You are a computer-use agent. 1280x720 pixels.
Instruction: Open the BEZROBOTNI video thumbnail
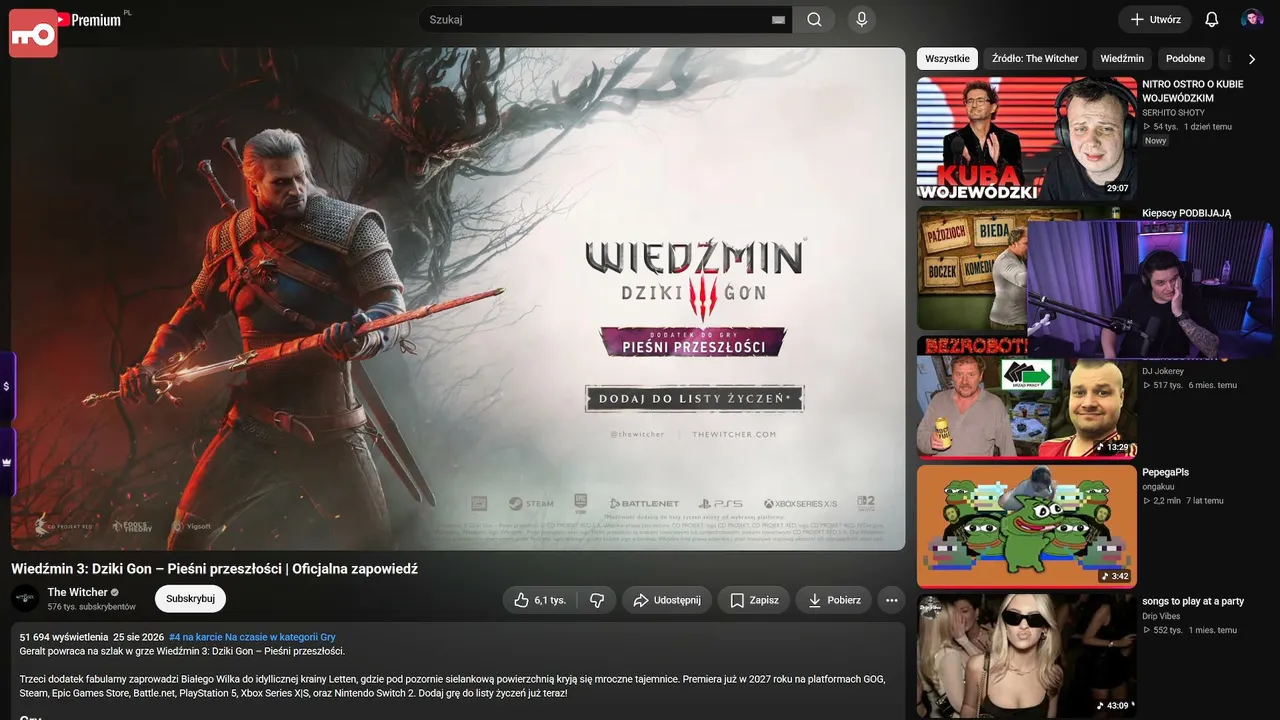tap(1027, 398)
